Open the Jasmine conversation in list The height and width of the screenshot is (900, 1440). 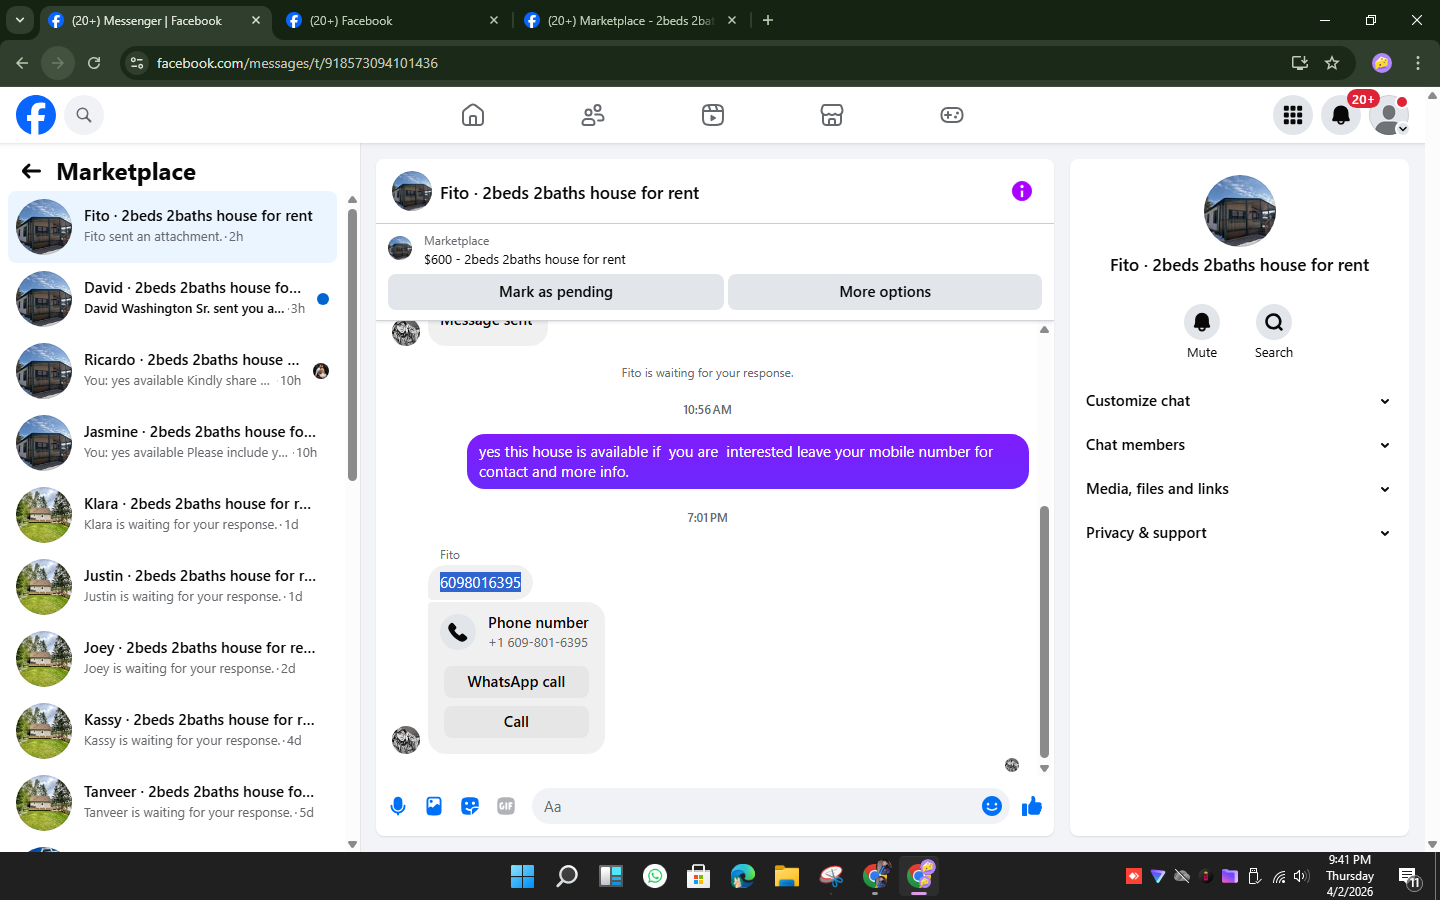173,443
